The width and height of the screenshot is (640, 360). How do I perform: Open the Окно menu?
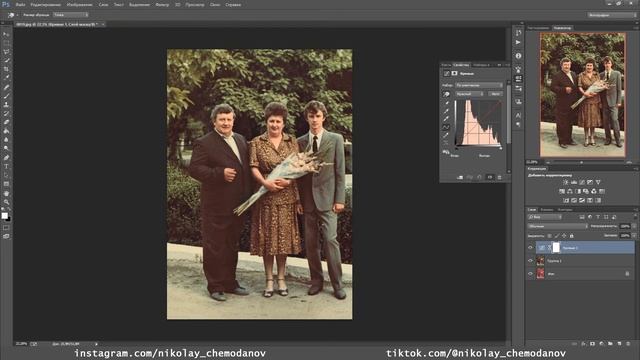215,5
